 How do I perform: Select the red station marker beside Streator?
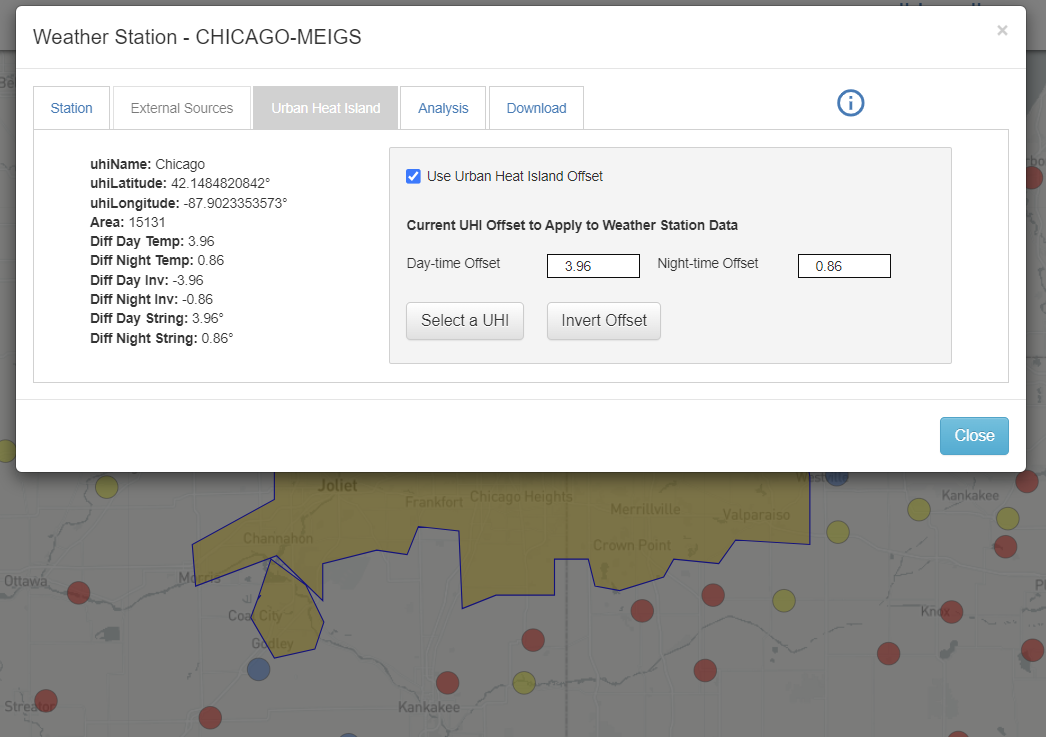(x=46, y=700)
